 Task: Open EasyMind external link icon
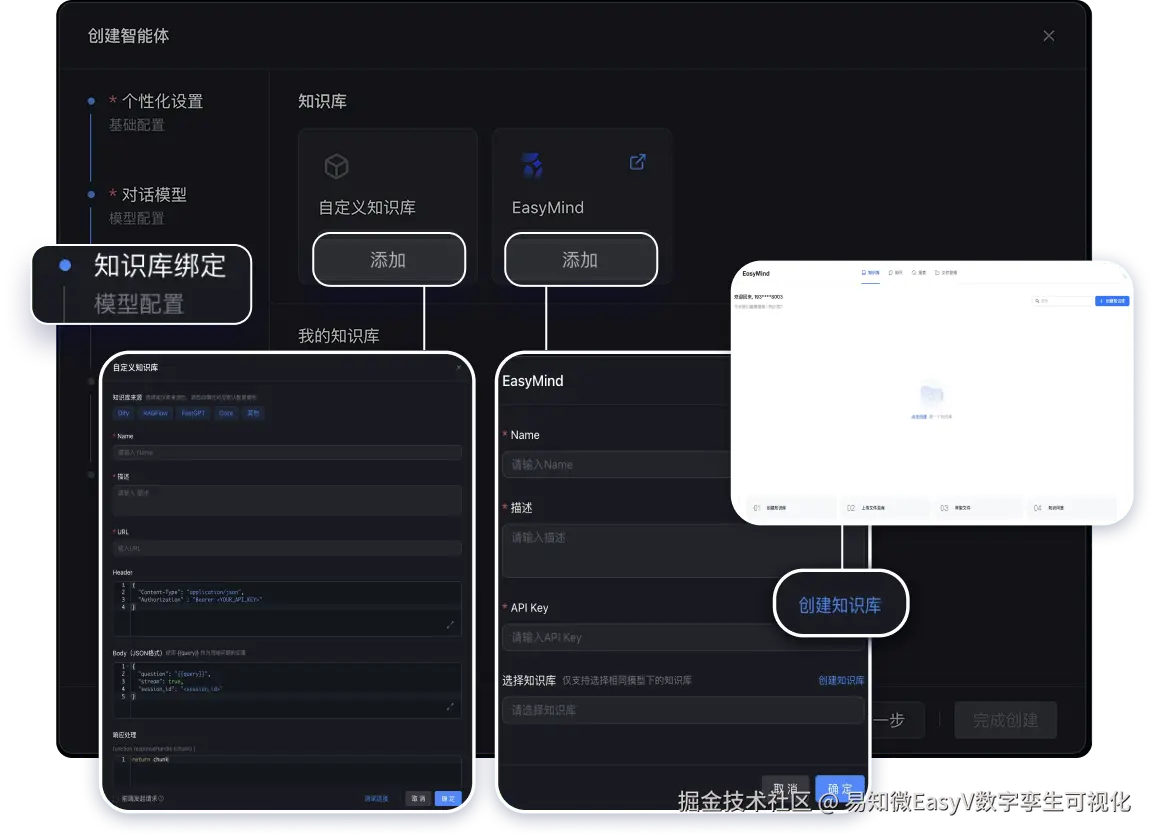(637, 162)
